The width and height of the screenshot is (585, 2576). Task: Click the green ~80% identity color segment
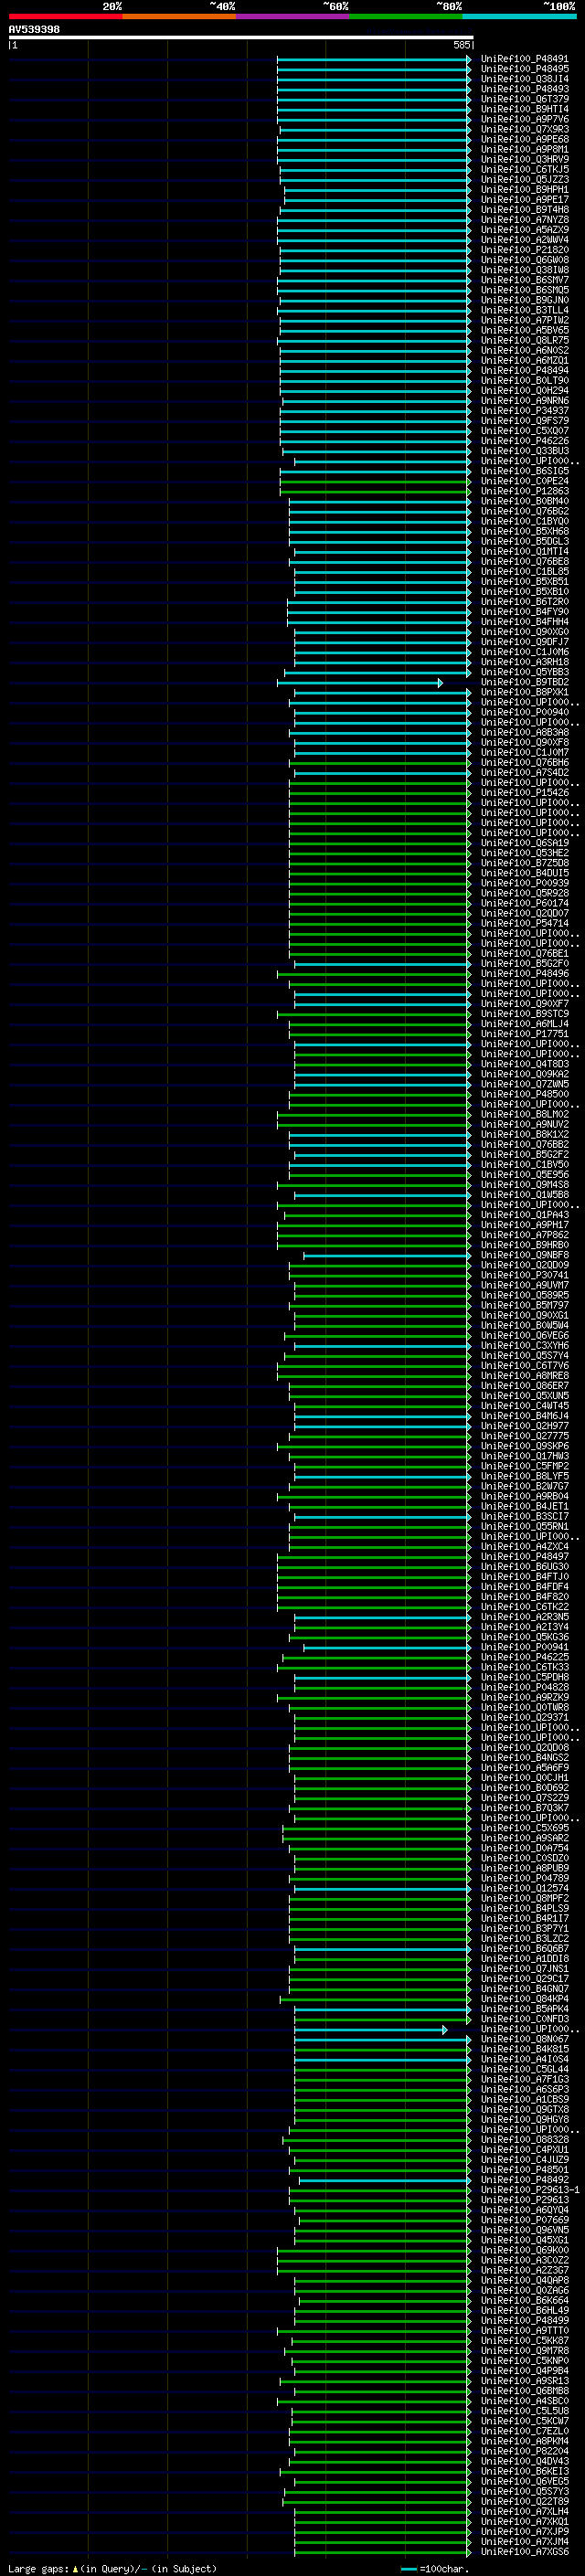click(406, 16)
